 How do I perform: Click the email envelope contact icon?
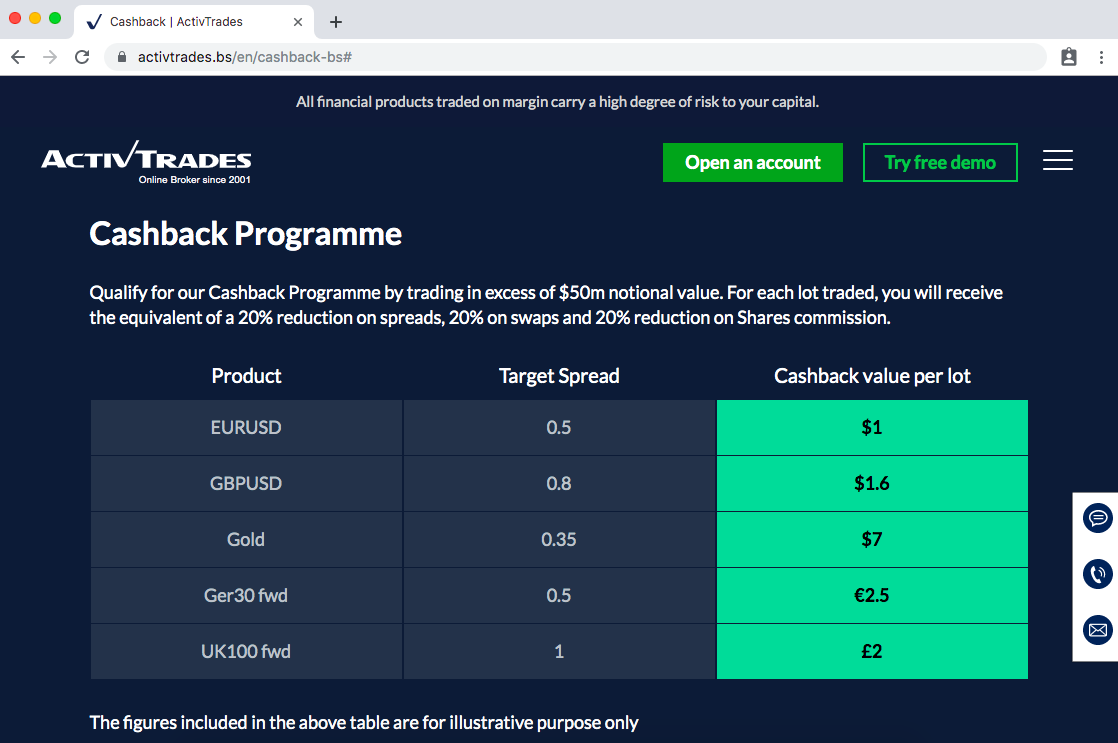[1097, 630]
